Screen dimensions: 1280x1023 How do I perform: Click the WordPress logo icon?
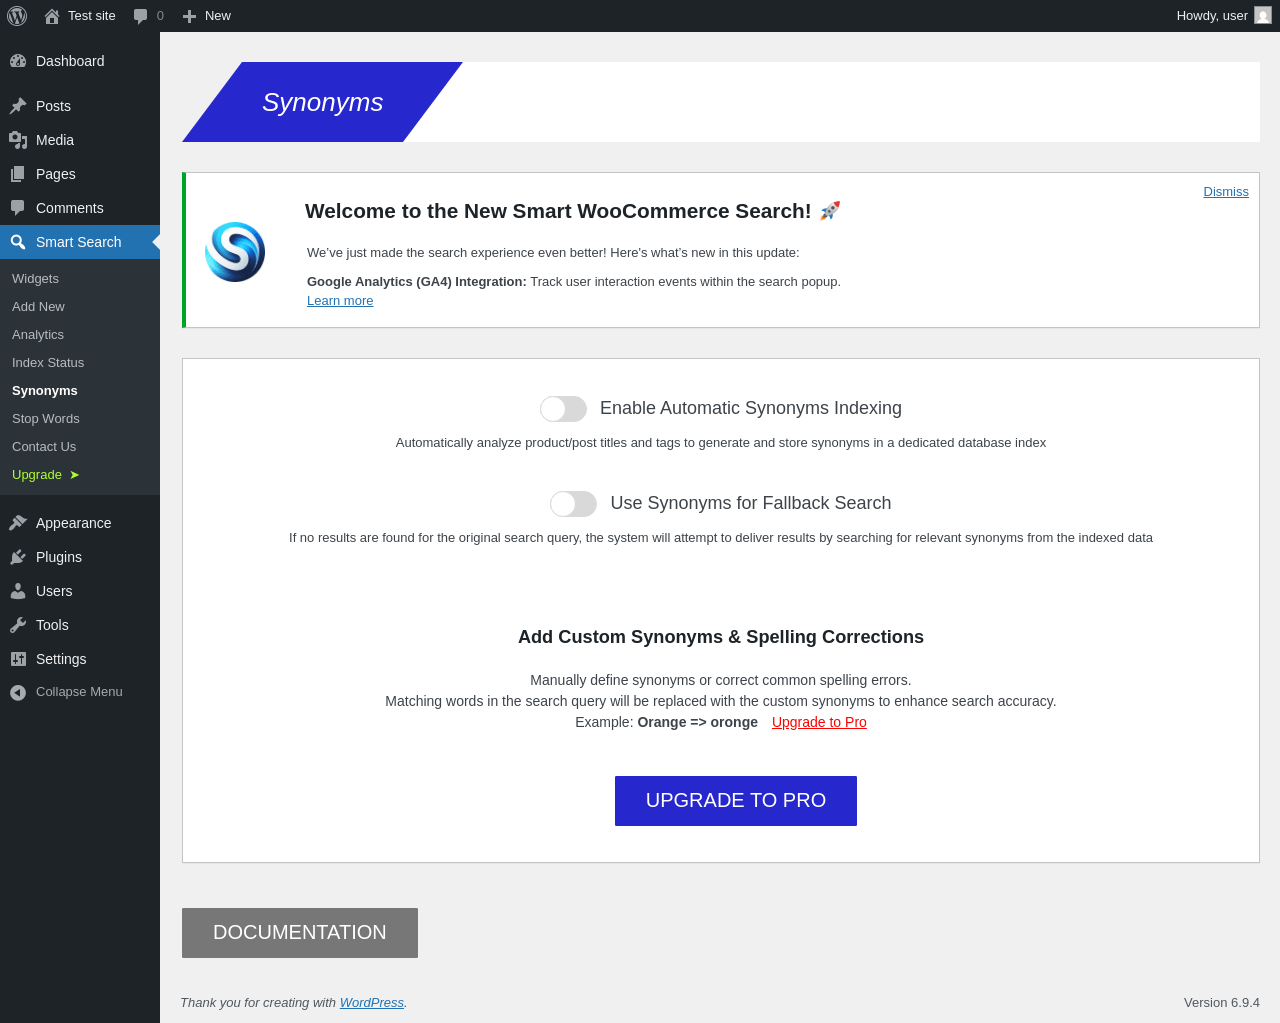coord(17,16)
